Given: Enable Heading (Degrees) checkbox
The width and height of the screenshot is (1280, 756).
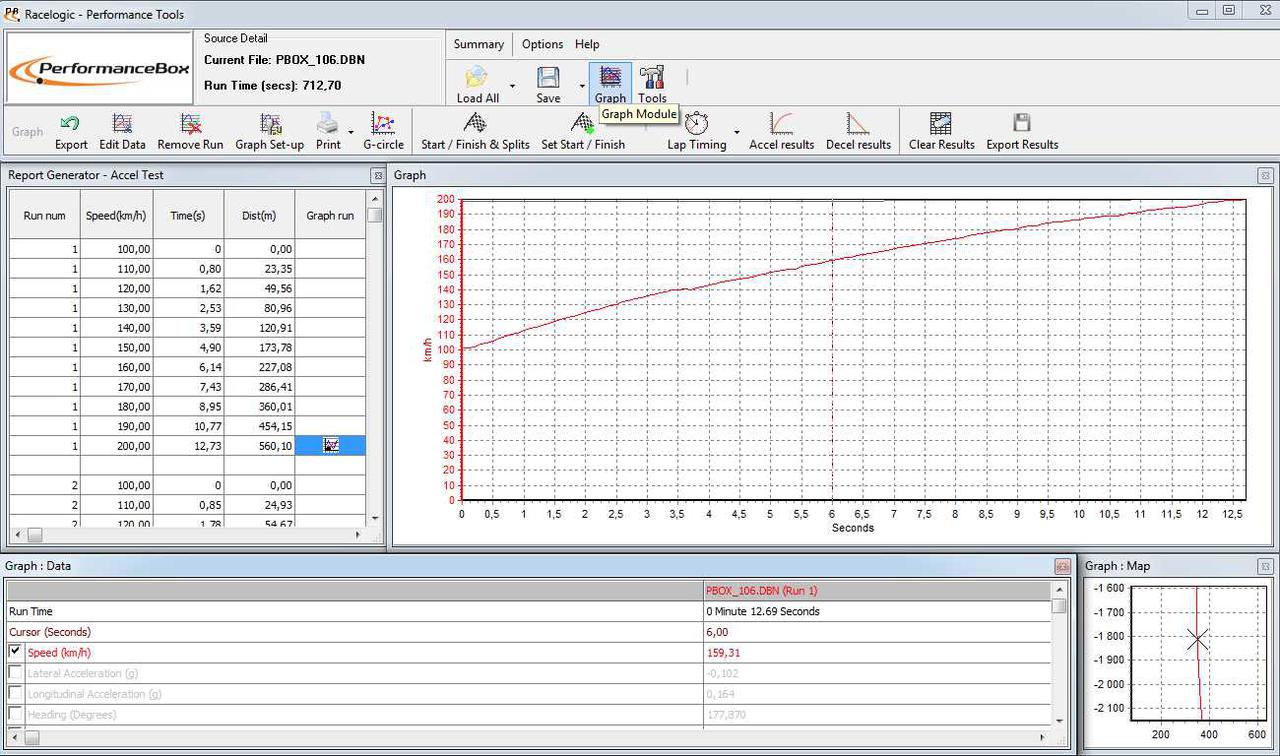Looking at the screenshot, I should tap(15, 714).
